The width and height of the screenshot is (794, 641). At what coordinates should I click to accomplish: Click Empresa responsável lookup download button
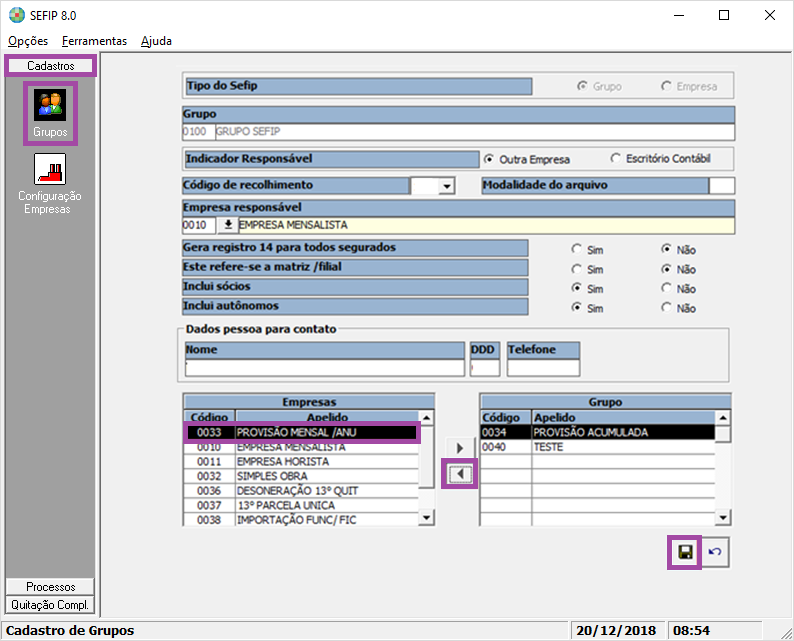(x=228, y=225)
